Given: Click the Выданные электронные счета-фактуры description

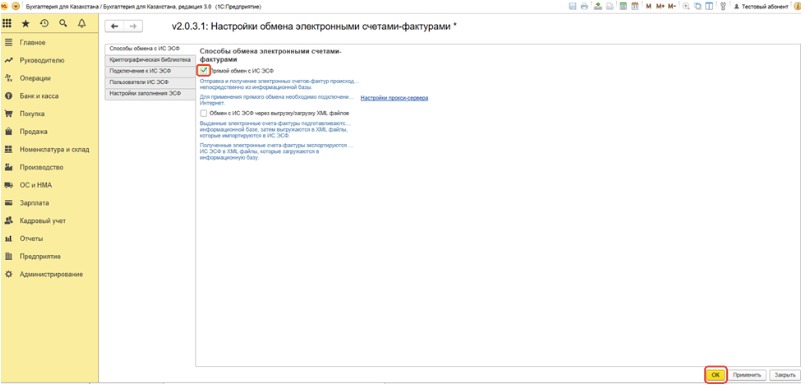Looking at the screenshot, I should (276, 130).
